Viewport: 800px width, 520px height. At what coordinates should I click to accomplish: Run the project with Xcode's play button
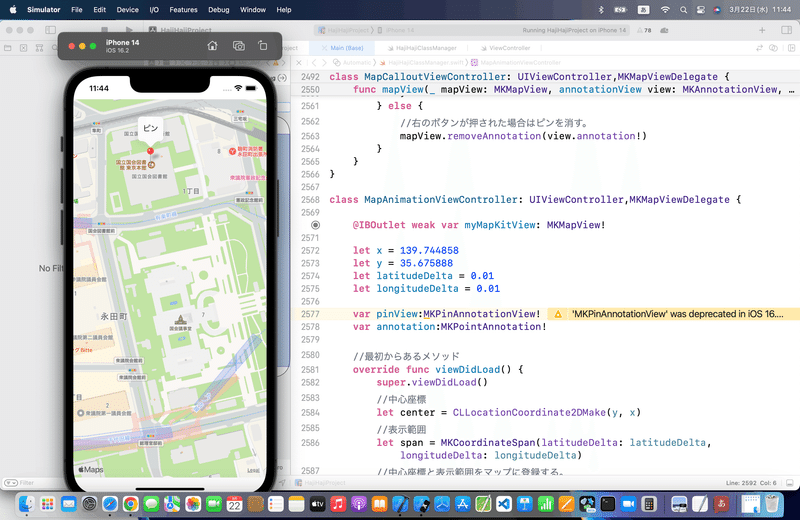(x=129, y=30)
